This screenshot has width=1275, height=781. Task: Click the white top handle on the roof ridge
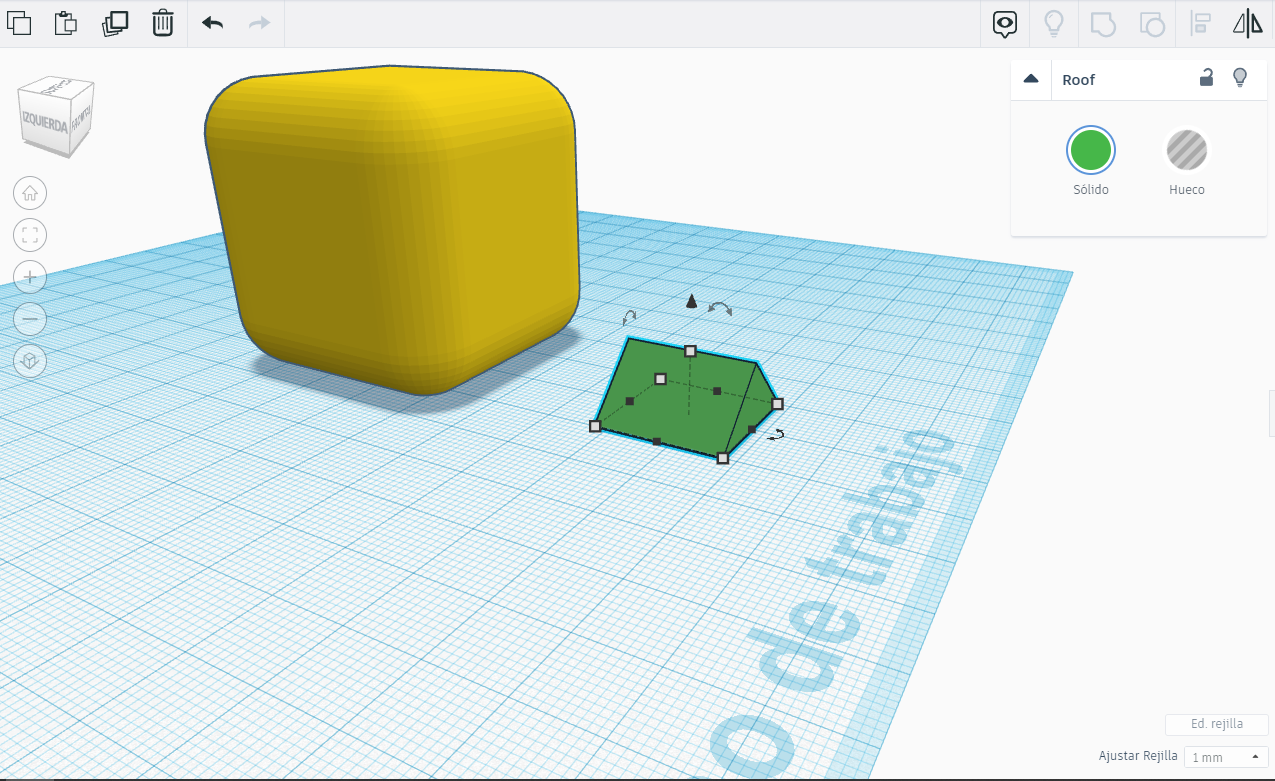point(690,351)
